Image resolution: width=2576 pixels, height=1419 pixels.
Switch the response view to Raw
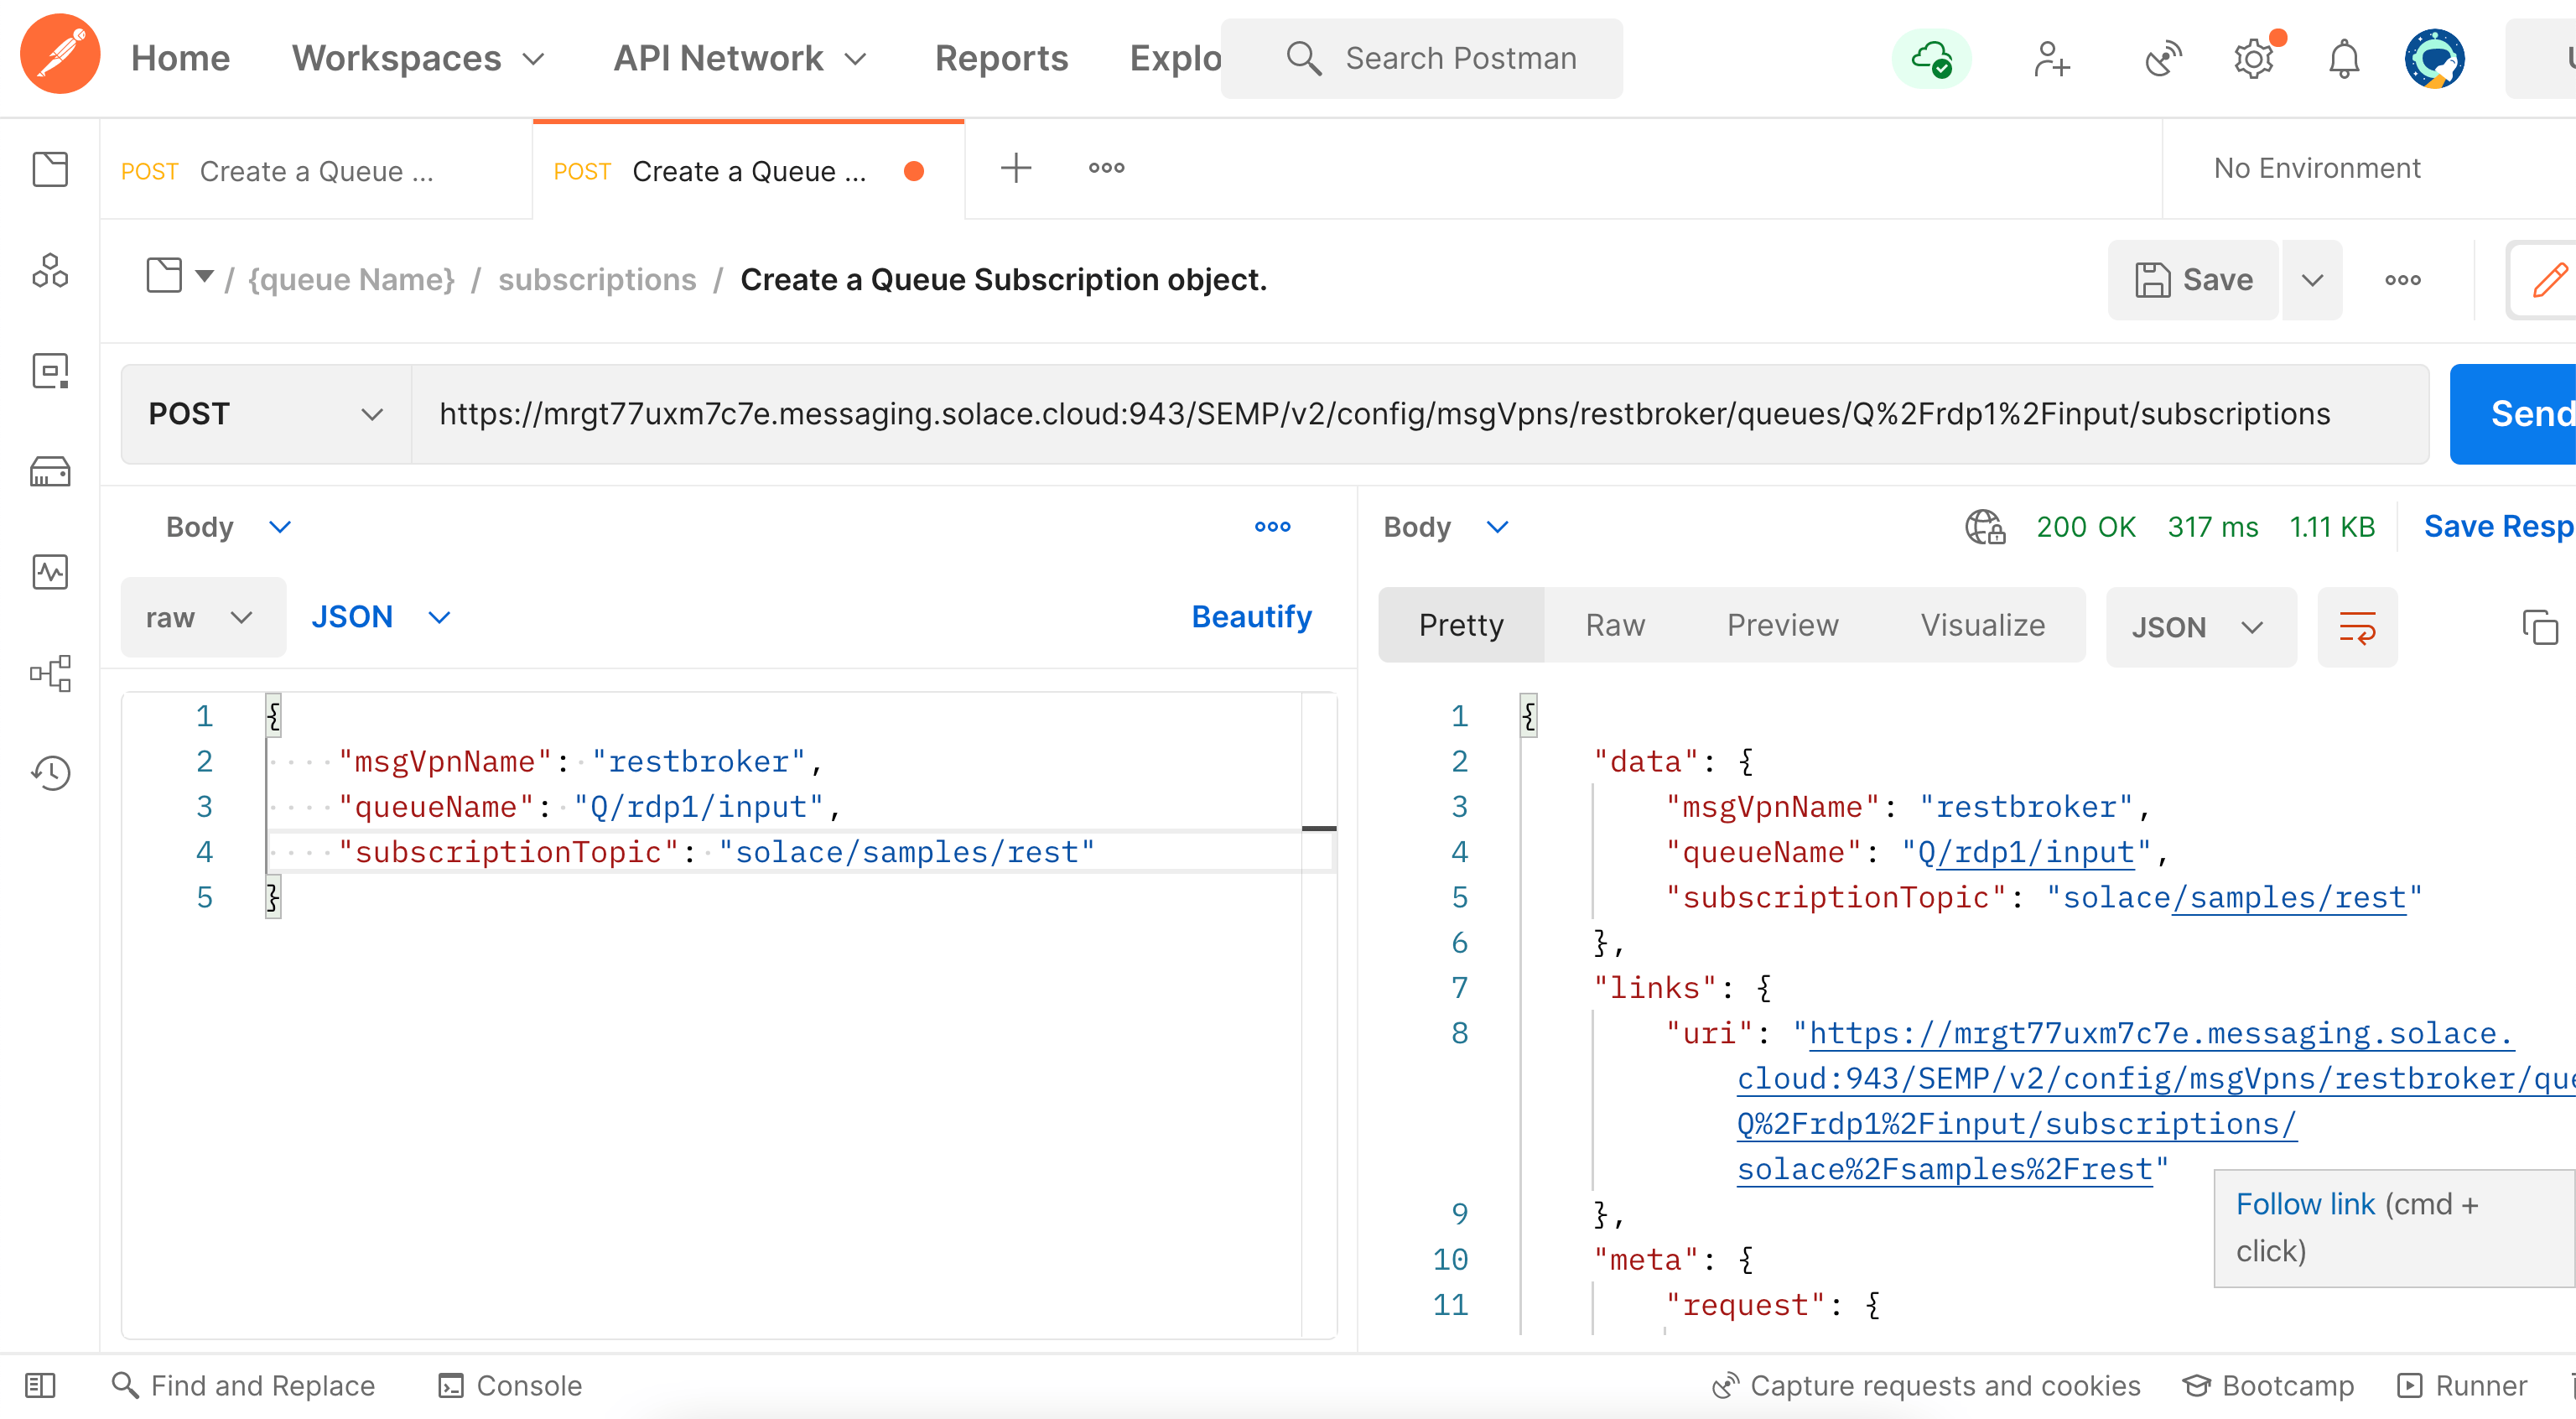(x=1614, y=625)
